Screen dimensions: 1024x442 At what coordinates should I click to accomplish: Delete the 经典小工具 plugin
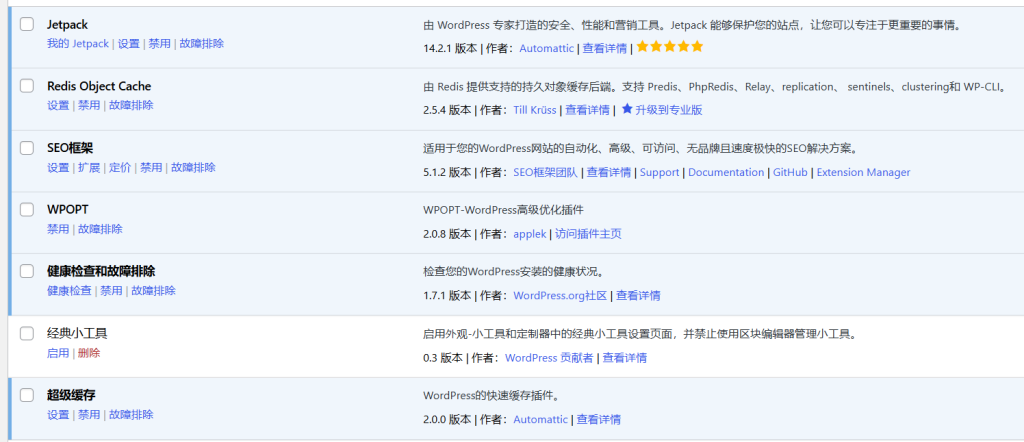click(x=89, y=353)
